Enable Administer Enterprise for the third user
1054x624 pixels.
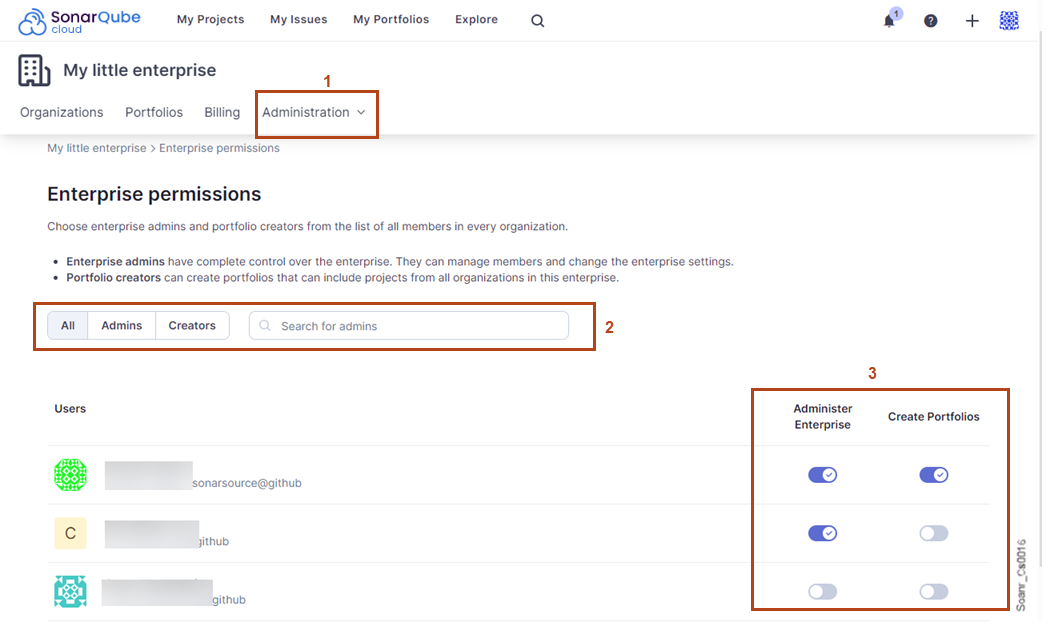pyautogui.click(x=823, y=591)
